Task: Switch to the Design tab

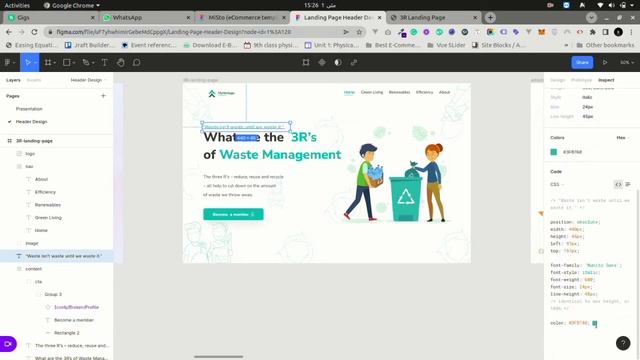Action: pos(557,80)
